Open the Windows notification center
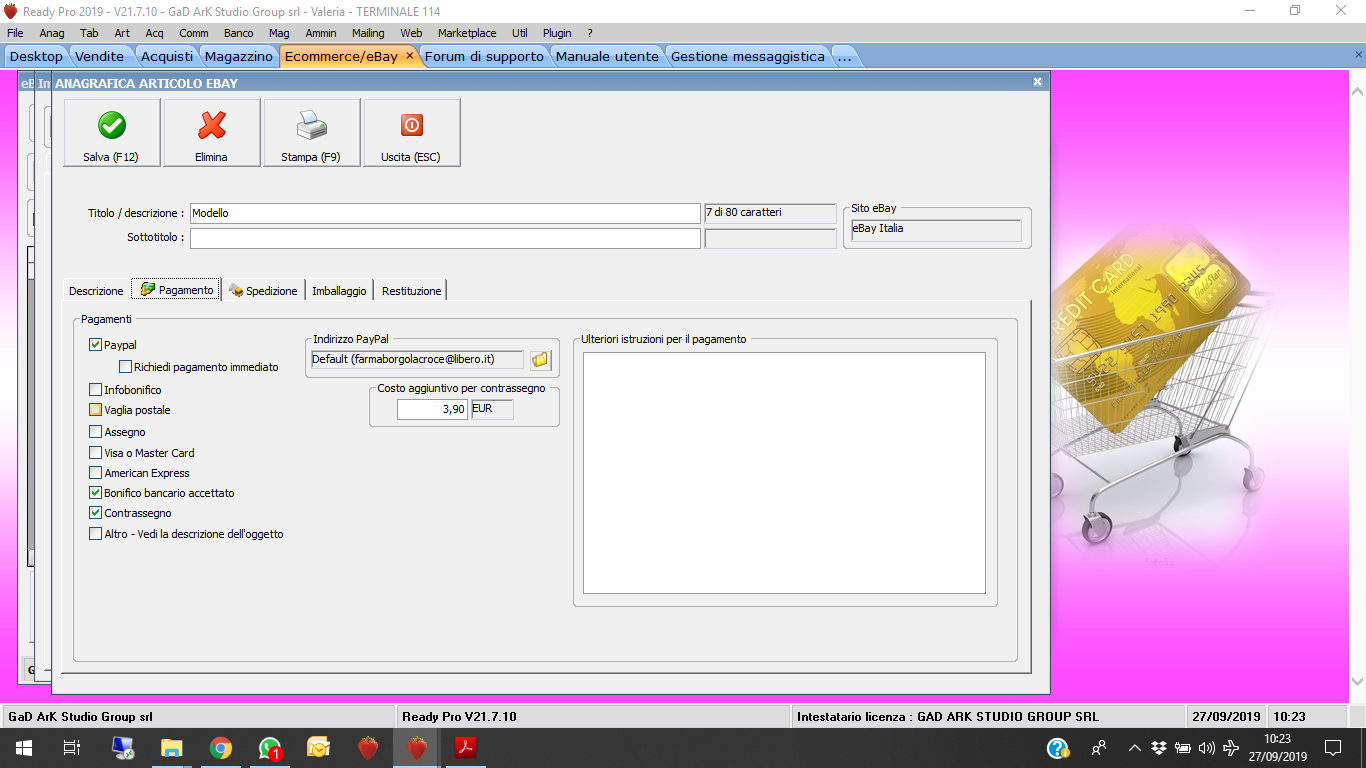The height and width of the screenshot is (768, 1366). coord(1332,748)
